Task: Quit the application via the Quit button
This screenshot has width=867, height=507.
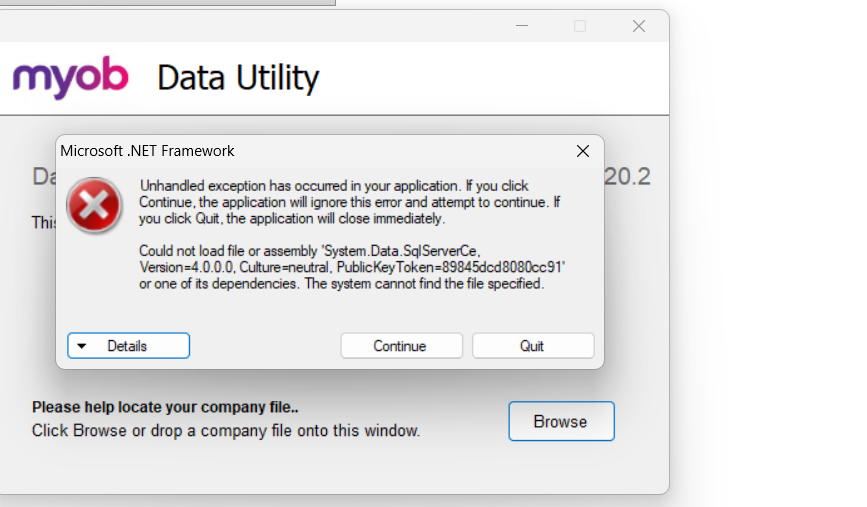Action: pos(532,346)
